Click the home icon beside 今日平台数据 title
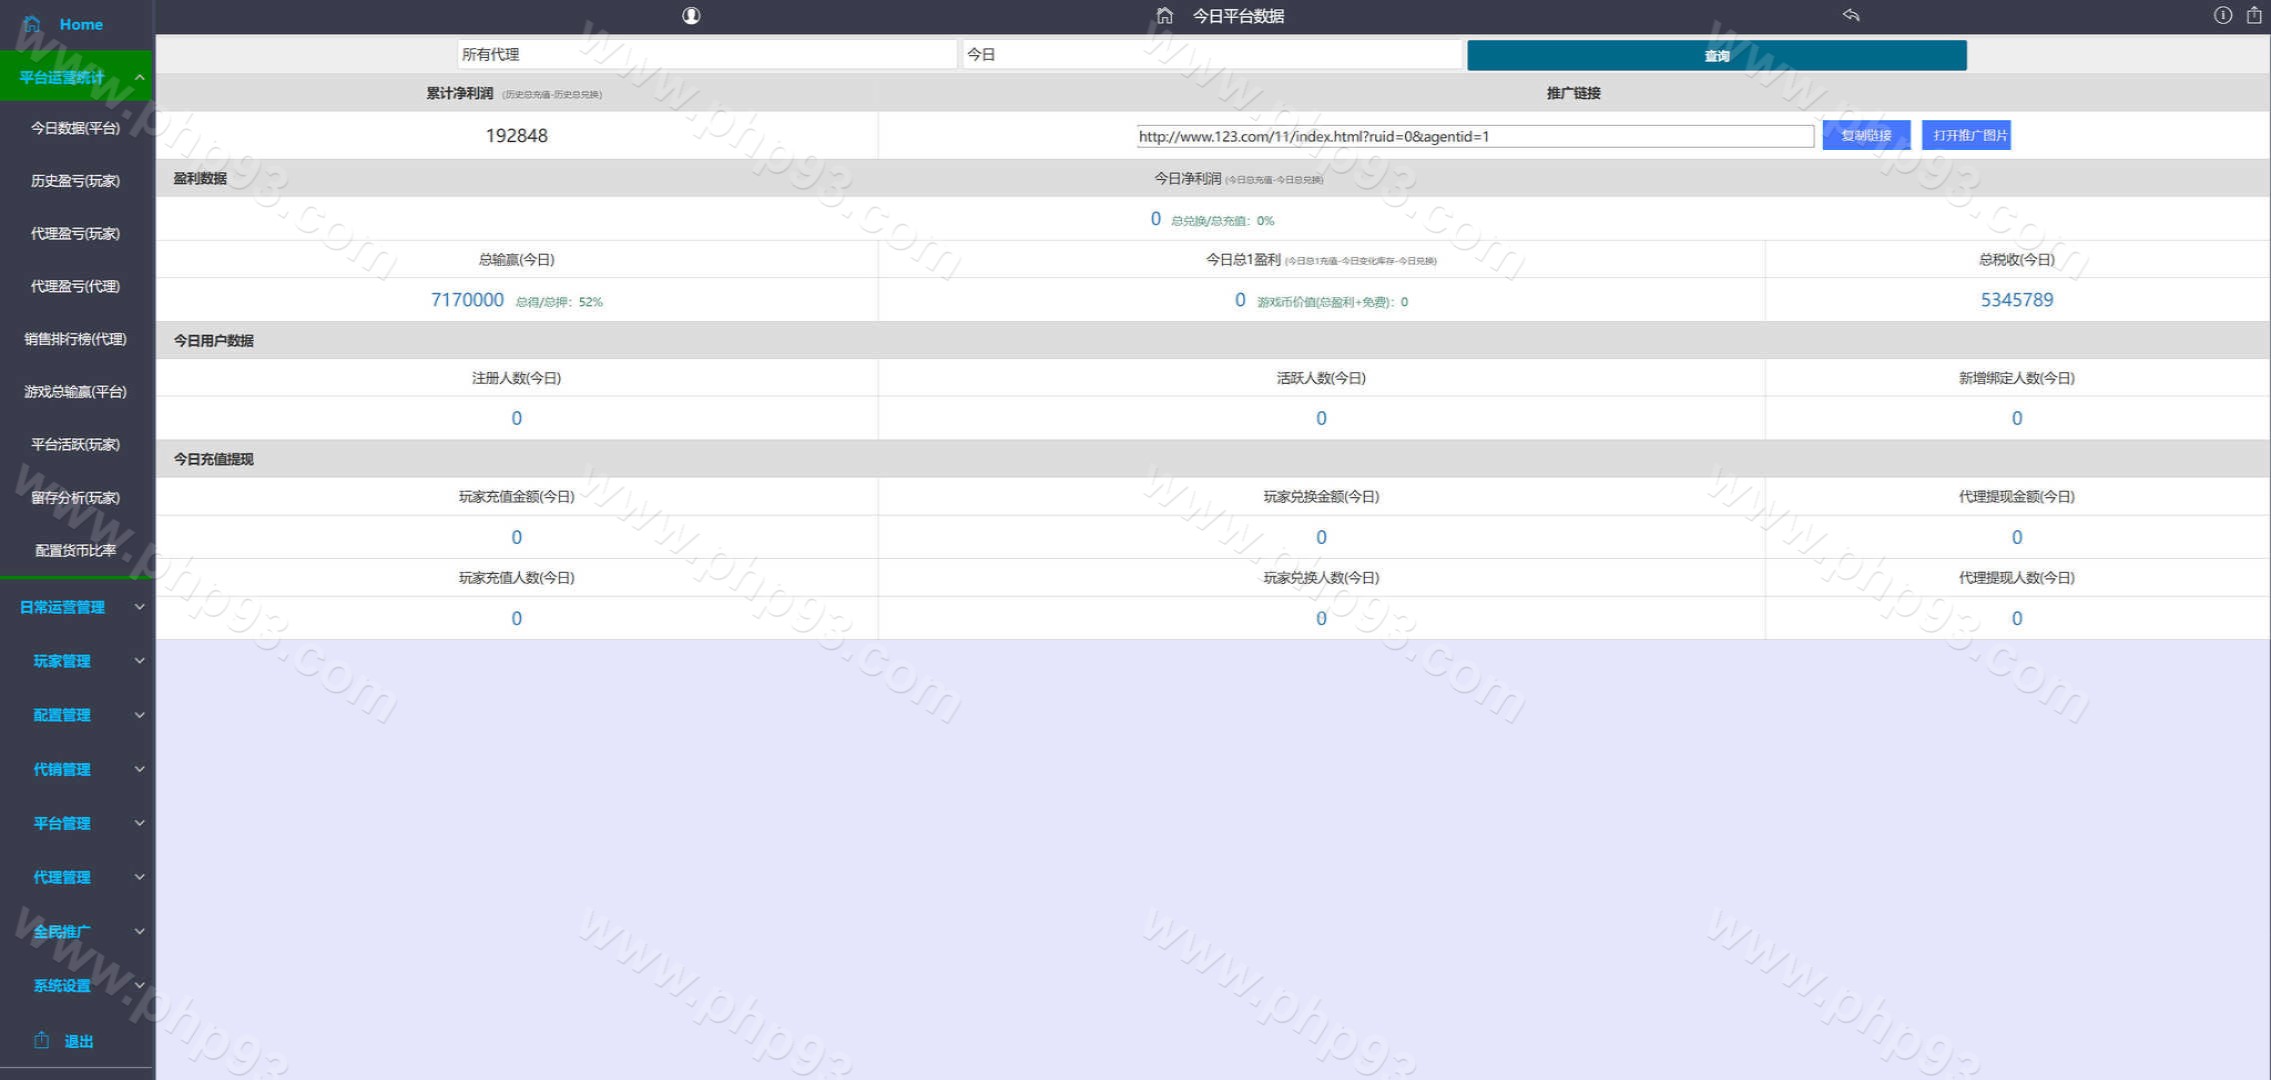 coord(1164,16)
